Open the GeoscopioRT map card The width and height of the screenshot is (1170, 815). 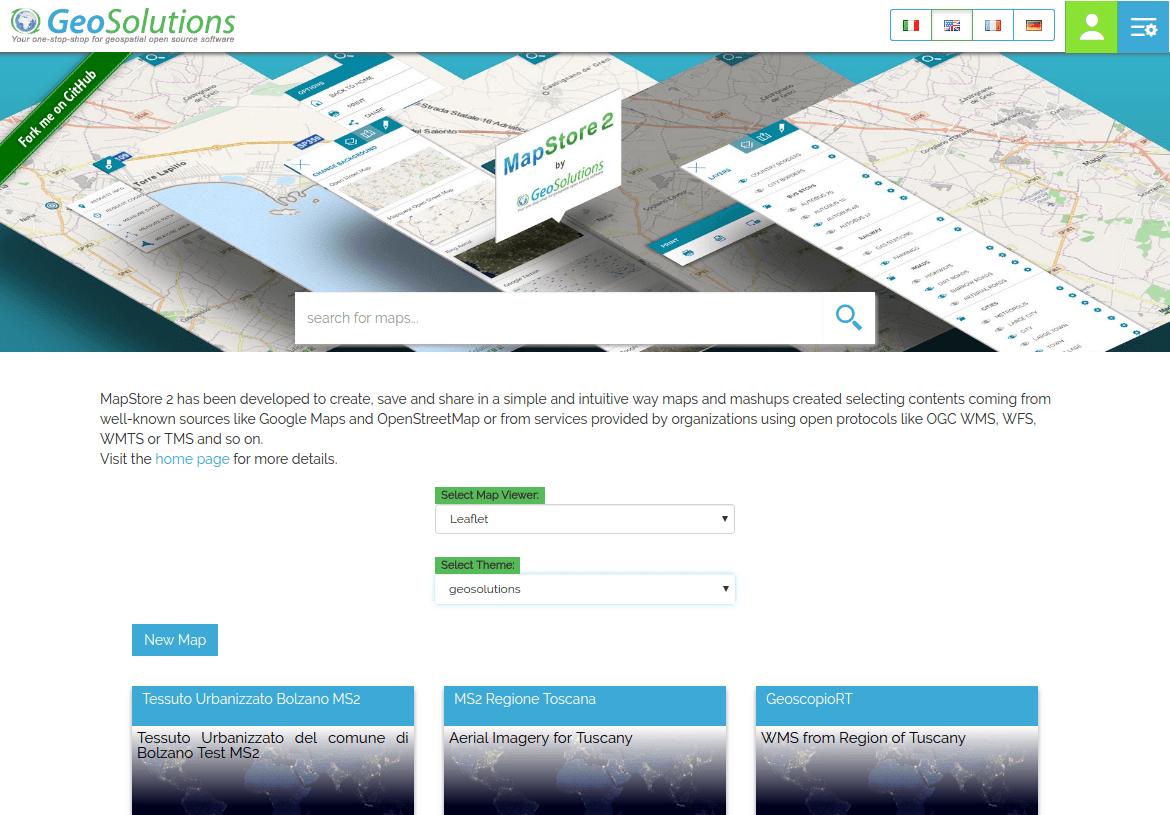tap(897, 700)
